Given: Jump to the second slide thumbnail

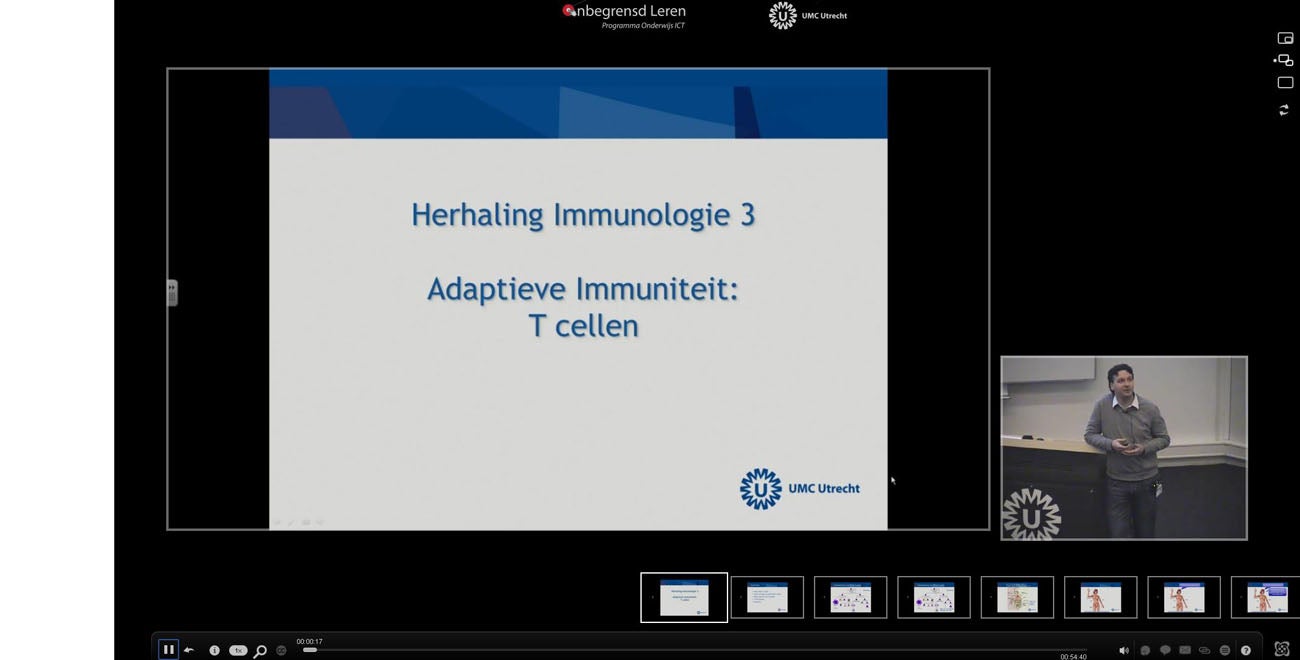Looking at the screenshot, I should (x=767, y=597).
